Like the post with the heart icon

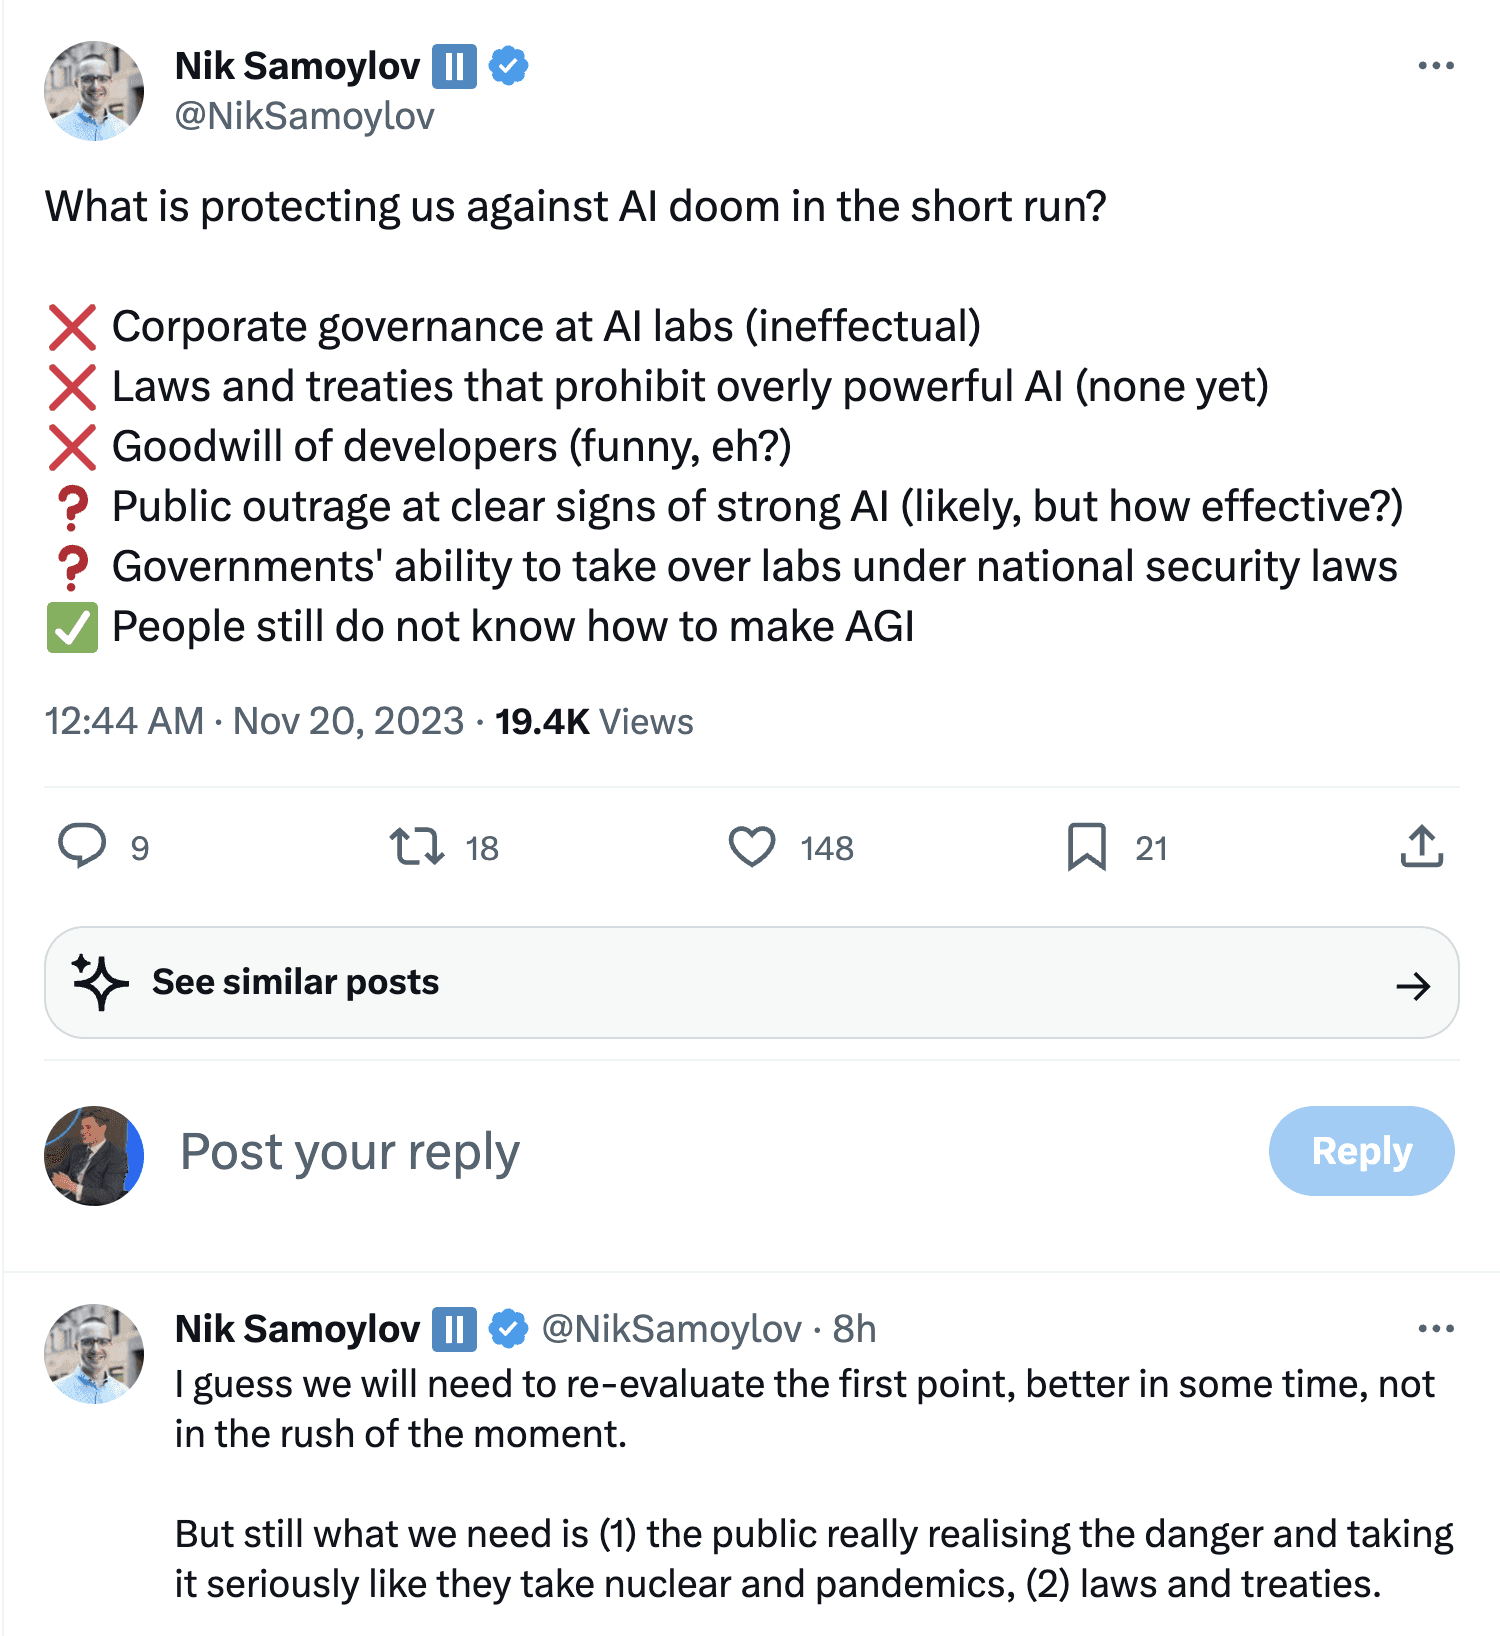coord(752,846)
